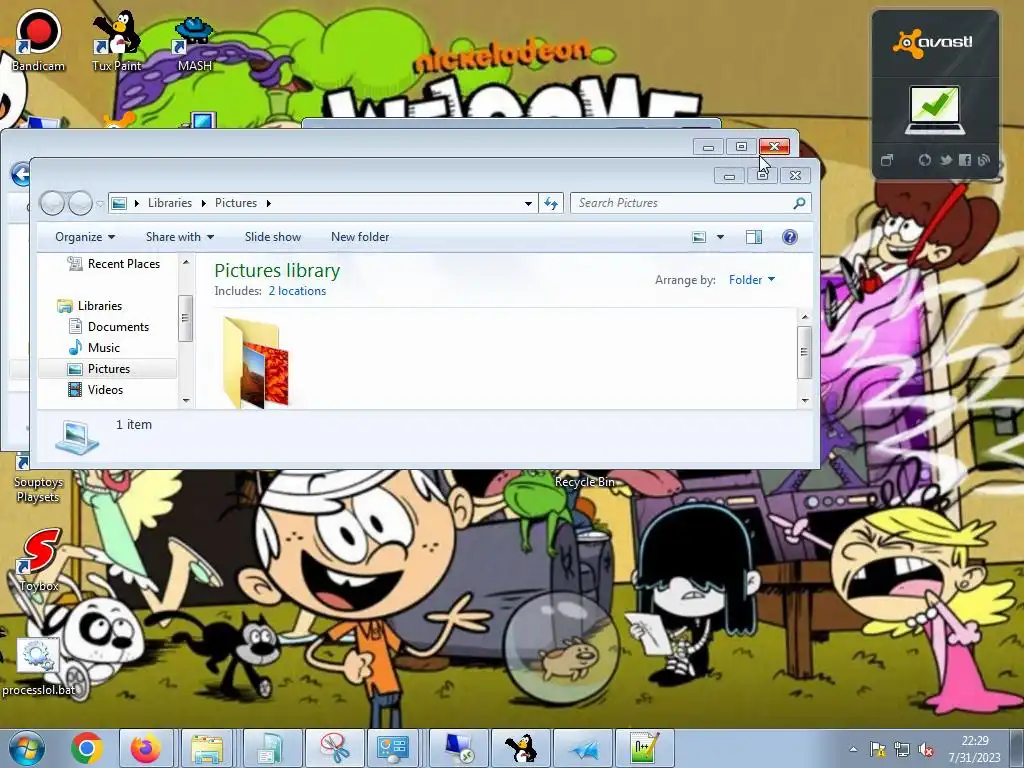1024x768 pixels.
Task: Launch Google Chrome from taskbar
Action: click(x=87, y=748)
